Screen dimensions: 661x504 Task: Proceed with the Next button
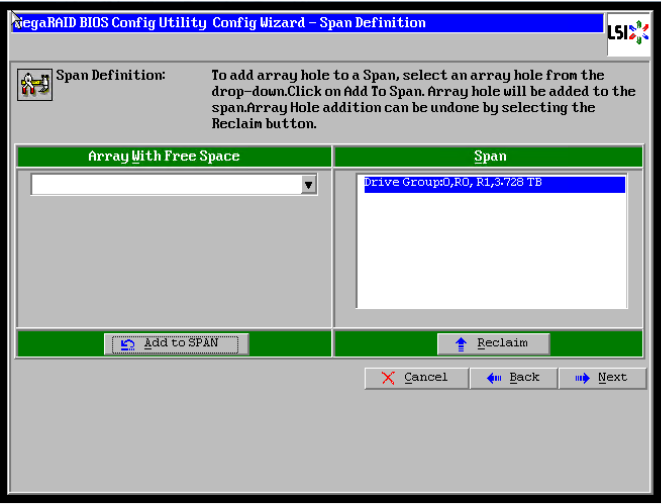[x=602, y=378]
